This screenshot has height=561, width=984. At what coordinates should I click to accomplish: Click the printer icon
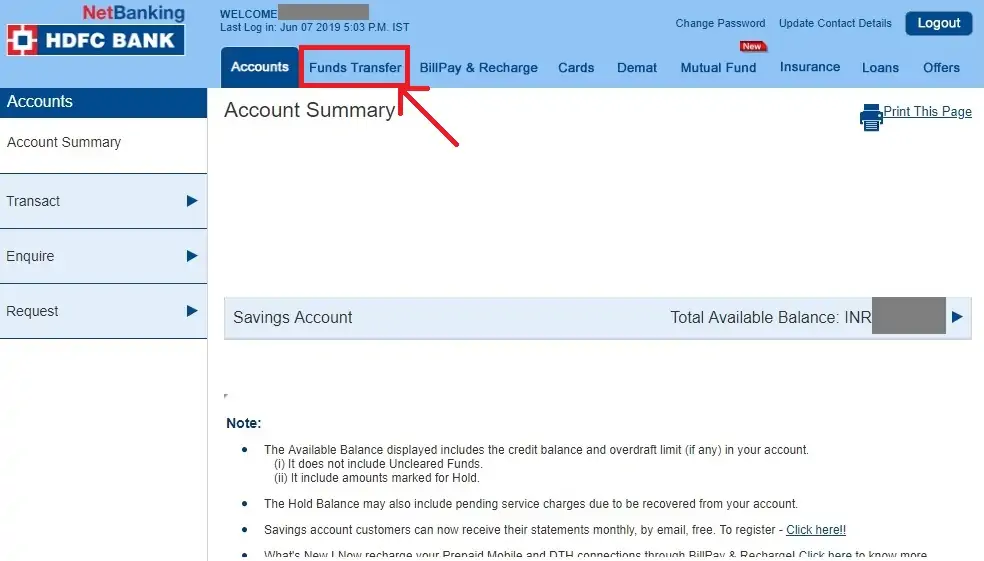(x=871, y=117)
